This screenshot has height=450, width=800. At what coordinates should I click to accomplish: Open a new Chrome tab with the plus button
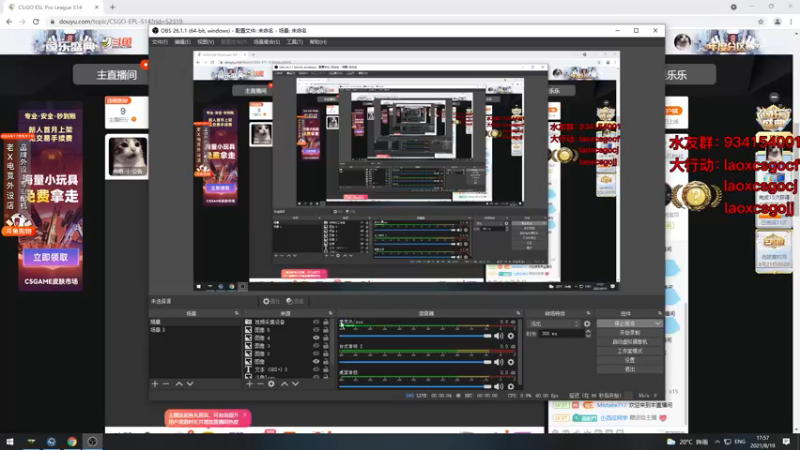112,7
